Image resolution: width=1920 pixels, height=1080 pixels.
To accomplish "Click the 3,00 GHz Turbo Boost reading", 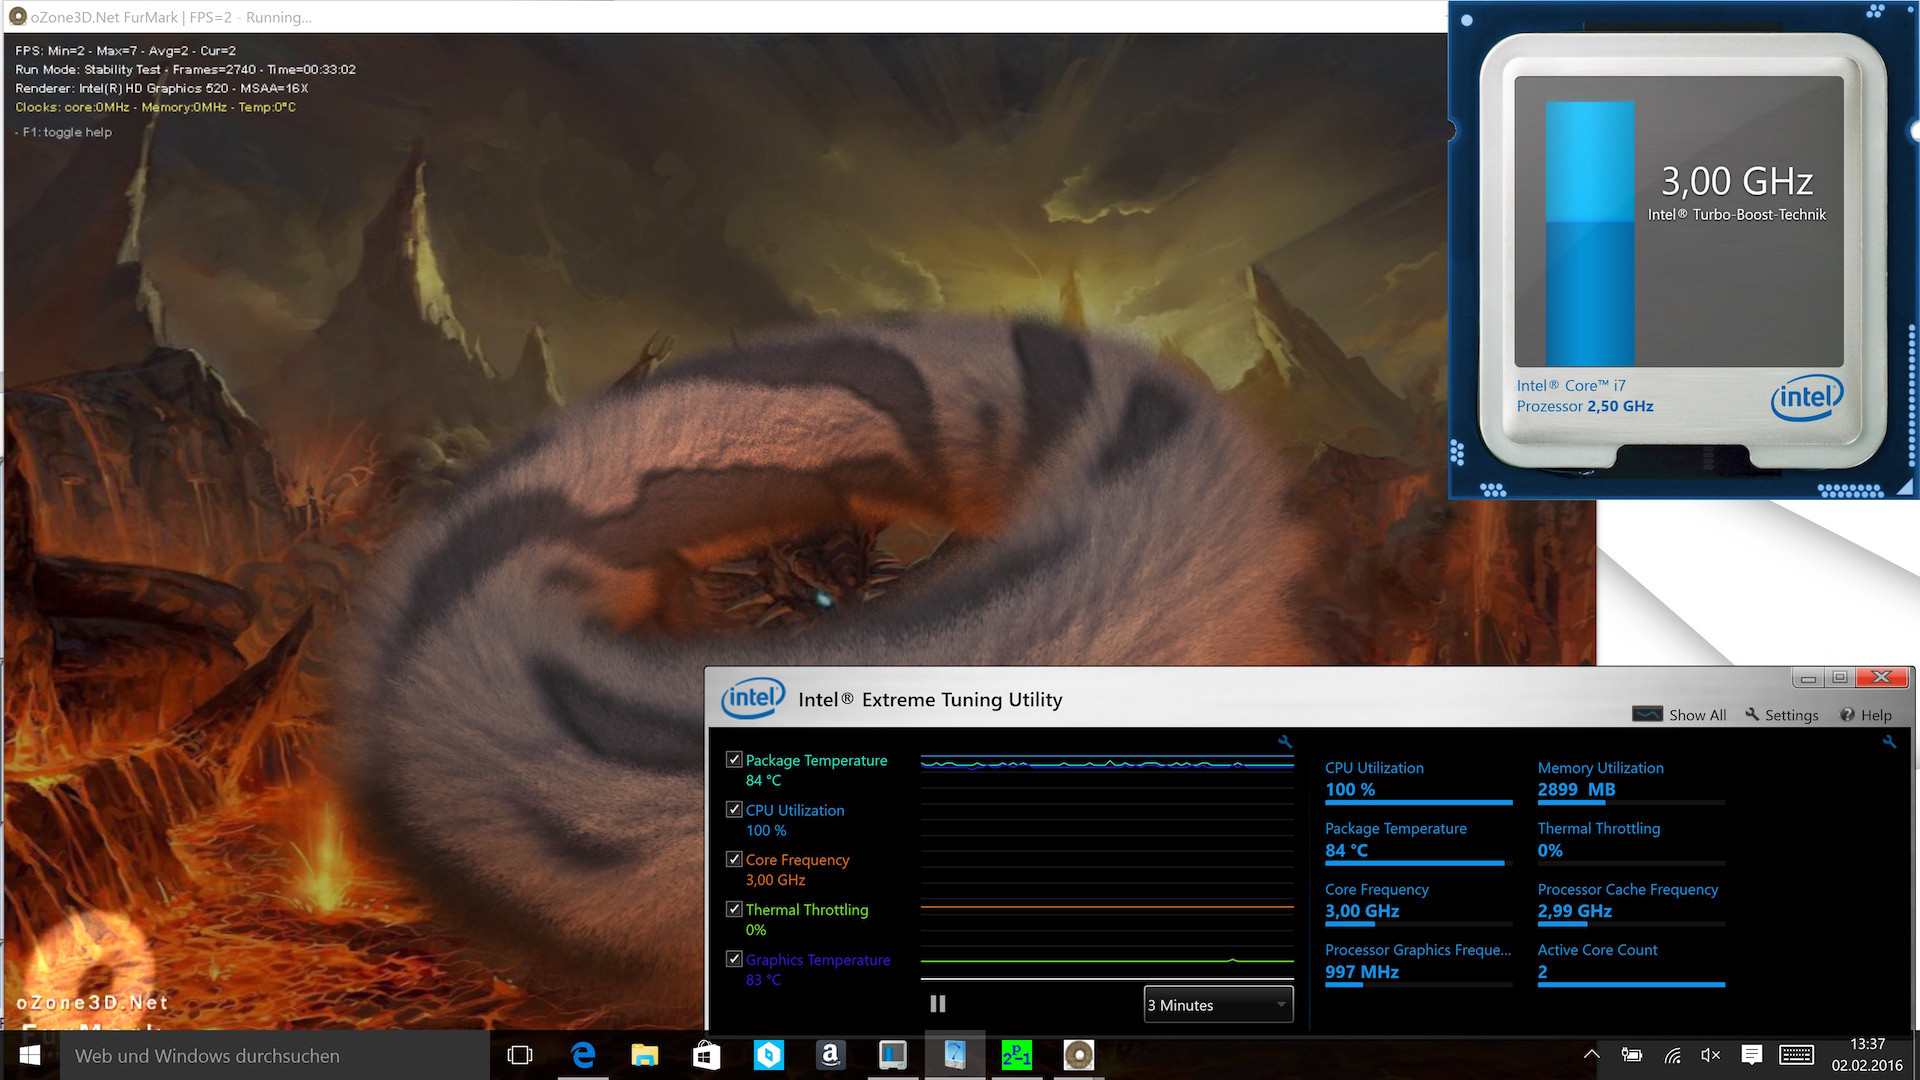I will 1737,181.
